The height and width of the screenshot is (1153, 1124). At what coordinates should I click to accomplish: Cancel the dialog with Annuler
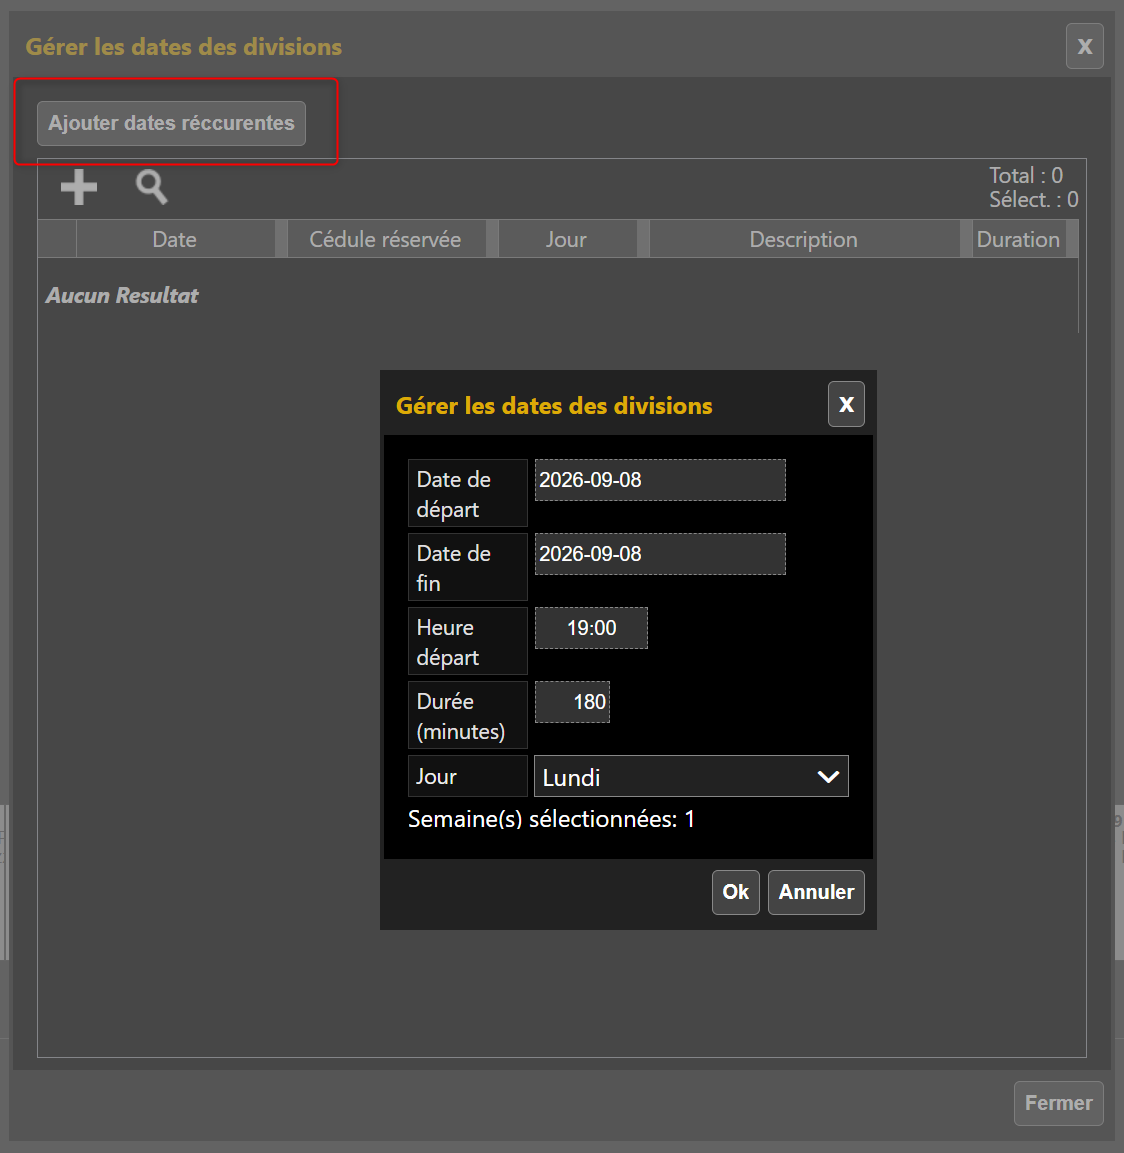coord(816,892)
